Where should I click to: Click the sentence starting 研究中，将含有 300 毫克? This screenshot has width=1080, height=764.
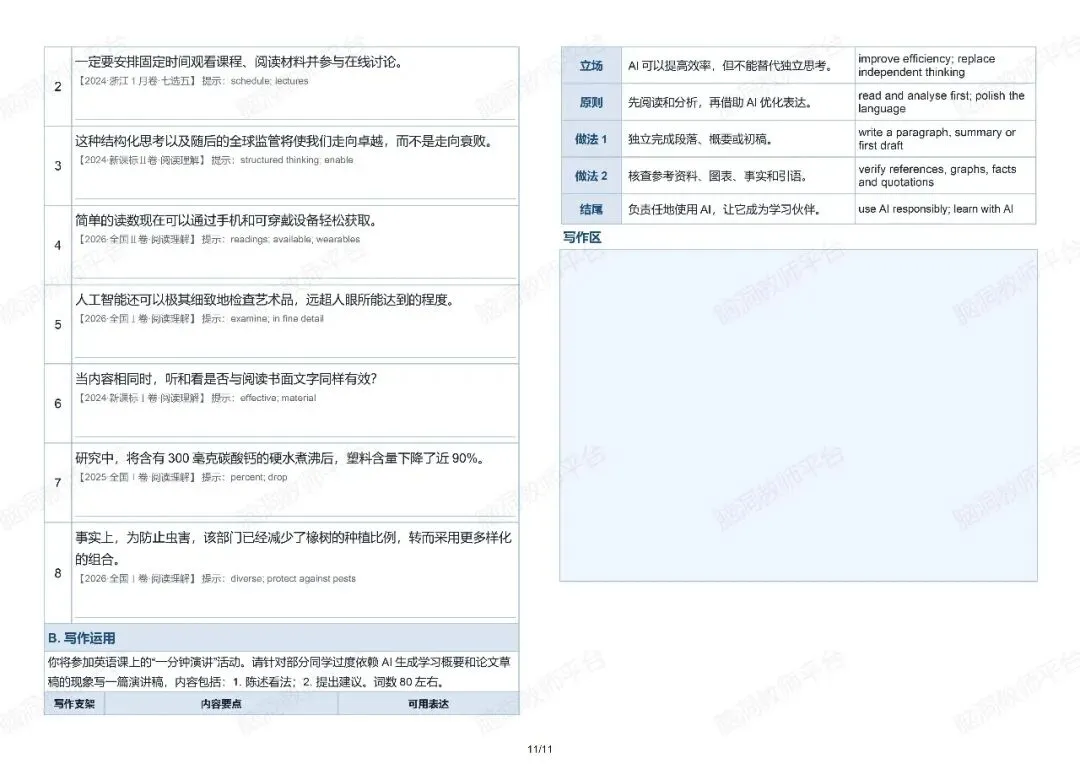click(x=280, y=458)
